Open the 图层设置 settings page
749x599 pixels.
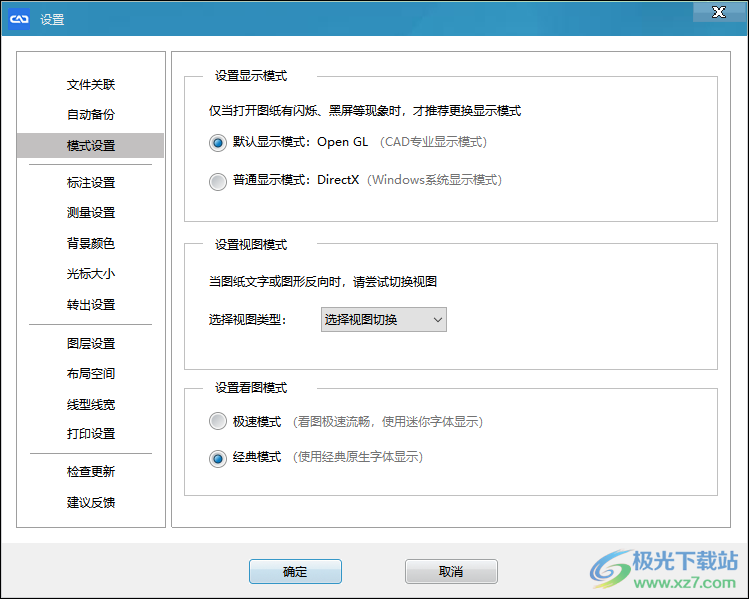coord(91,343)
